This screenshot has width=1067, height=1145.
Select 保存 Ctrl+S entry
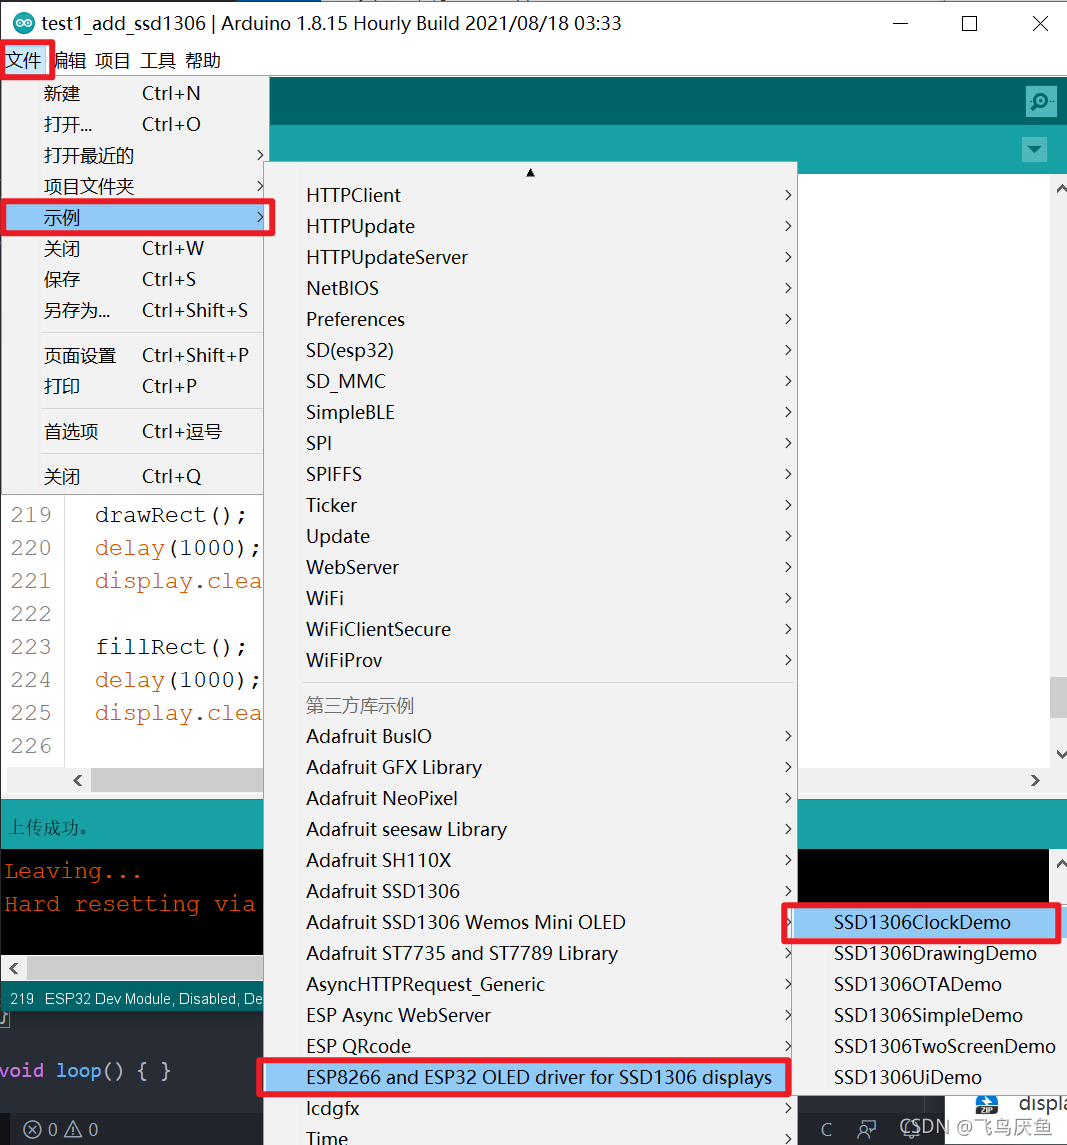point(134,280)
